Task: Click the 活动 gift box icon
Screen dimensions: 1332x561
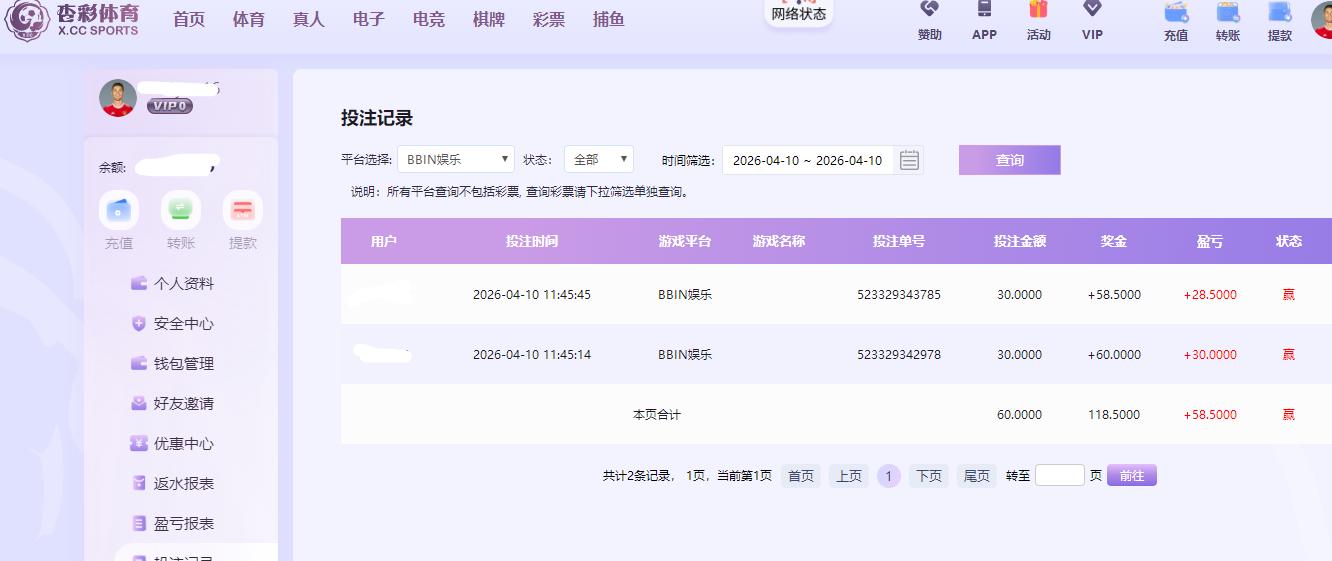Action: point(1038,10)
